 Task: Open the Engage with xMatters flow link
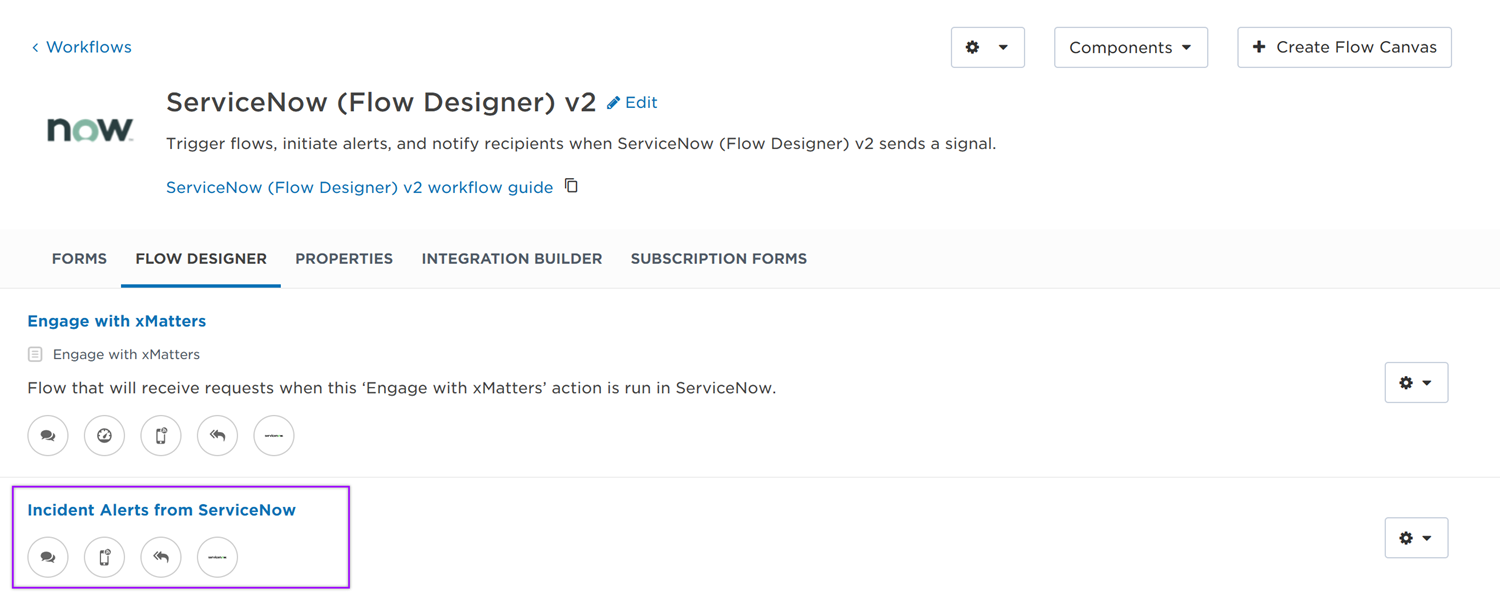click(117, 321)
